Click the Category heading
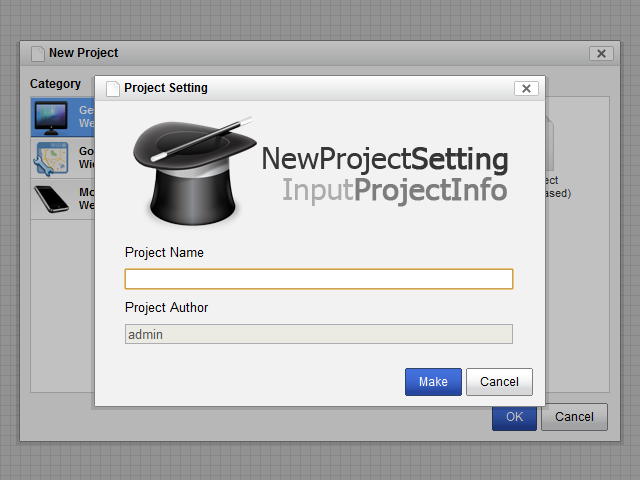Image resolution: width=640 pixels, height=480 pixels. [55, 84]
